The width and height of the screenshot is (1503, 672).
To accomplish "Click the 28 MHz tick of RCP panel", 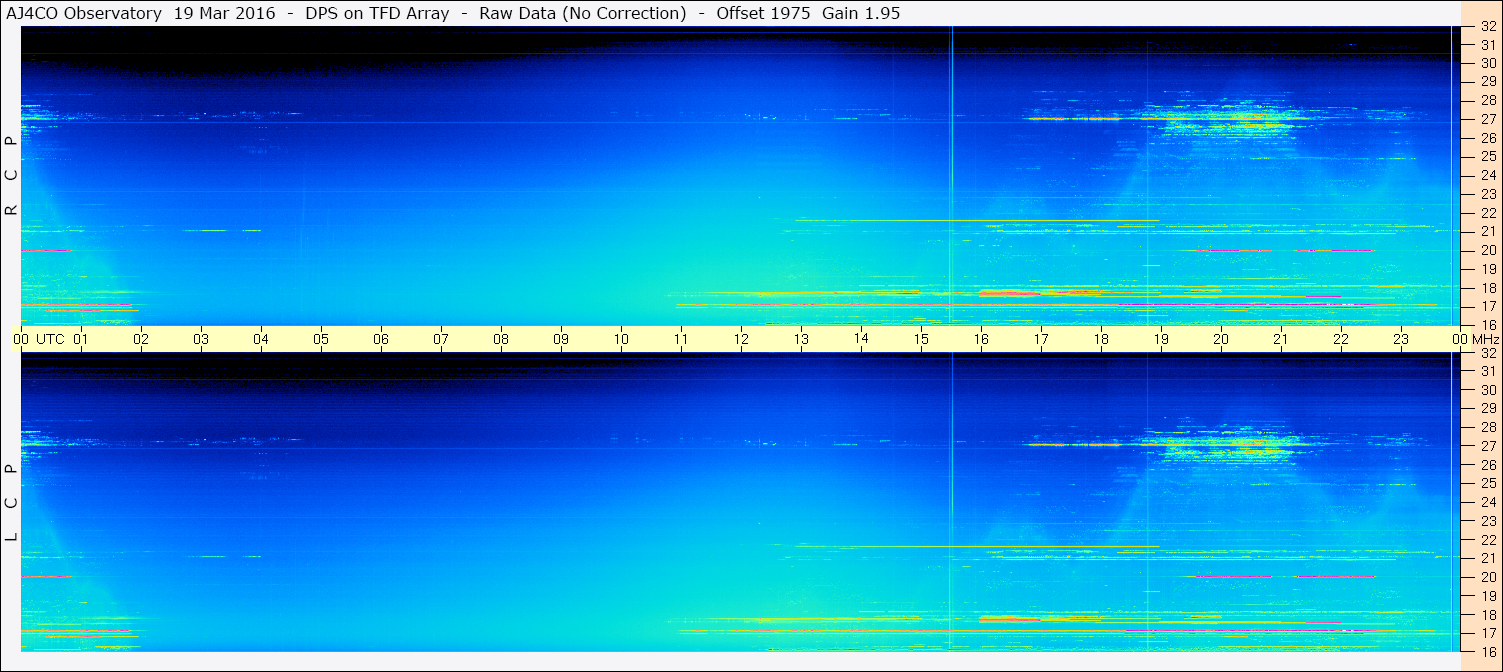I will 1488,101.
